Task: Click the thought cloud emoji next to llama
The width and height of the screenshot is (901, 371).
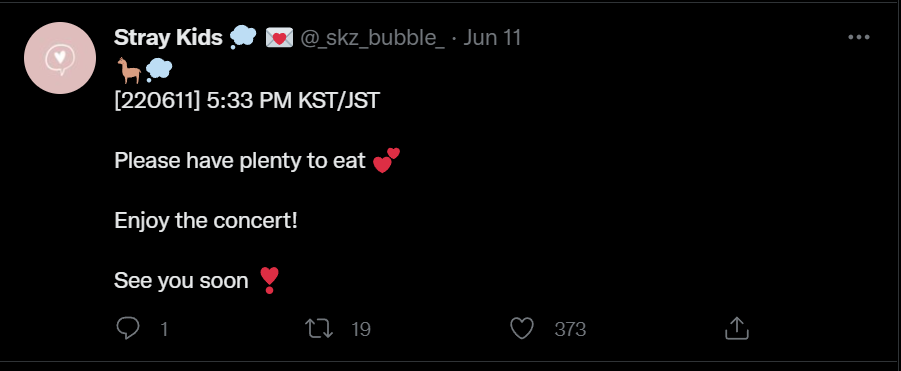Action: coord(159,70)
